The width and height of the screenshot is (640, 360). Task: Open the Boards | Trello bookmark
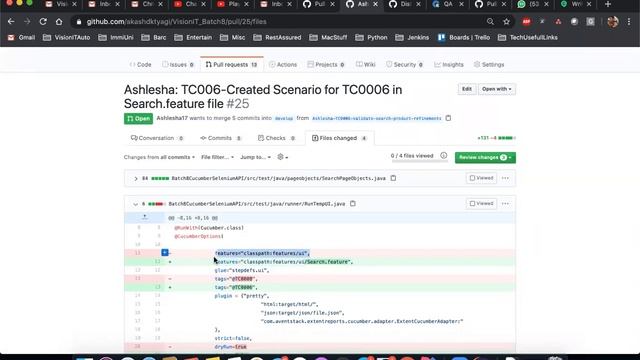click(x=464, y=37)
